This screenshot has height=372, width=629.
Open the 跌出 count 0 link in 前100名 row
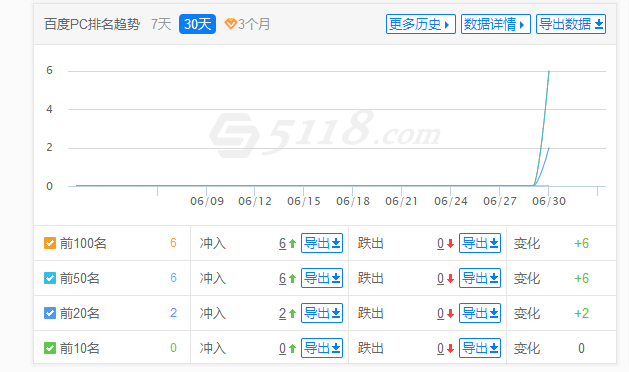(x=440, y=243)
